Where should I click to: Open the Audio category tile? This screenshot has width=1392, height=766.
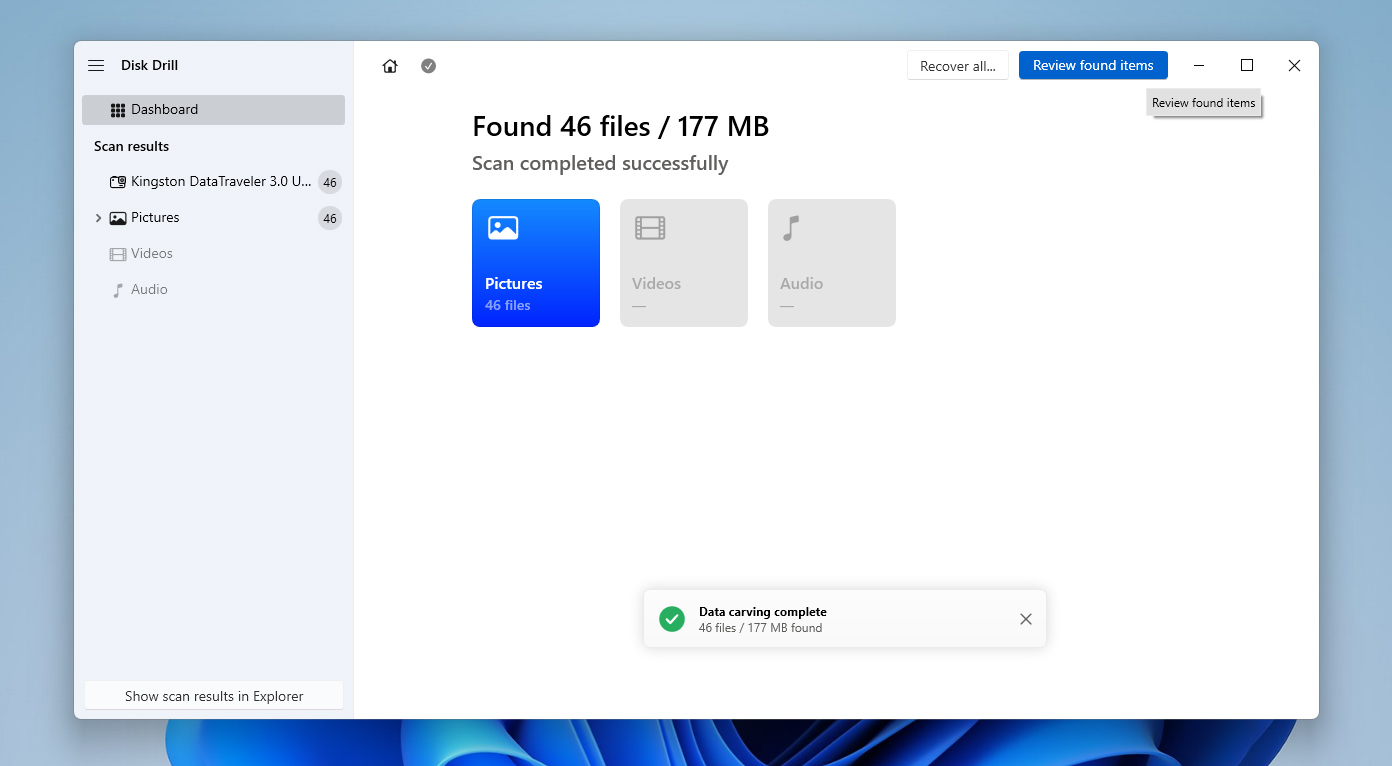pyautogui.click(x=832, y=263)
